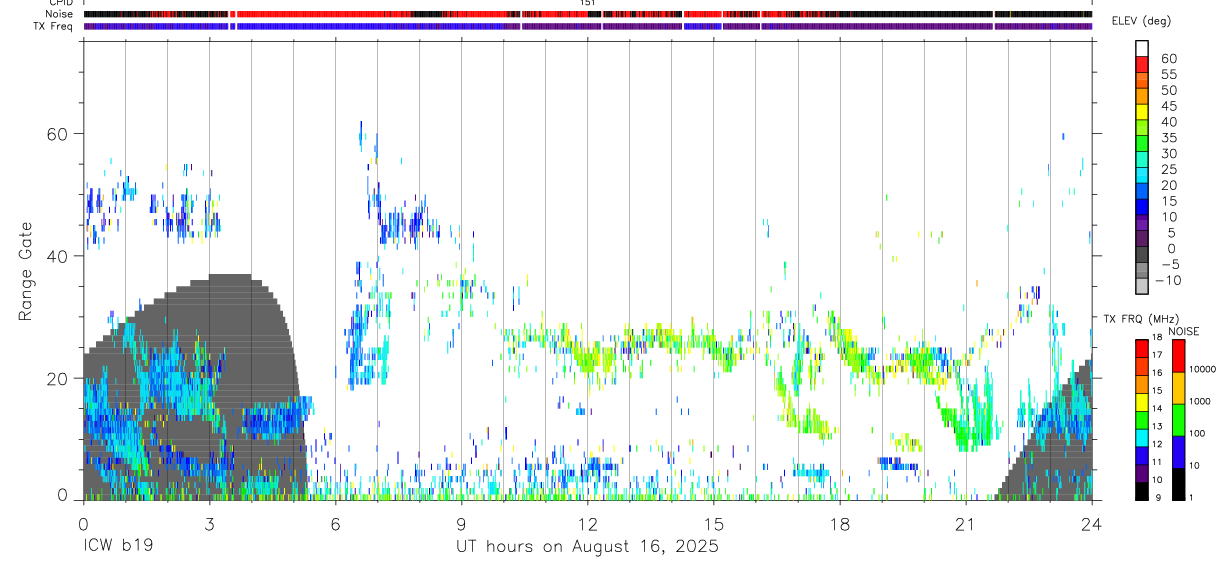The height and width of the screenshot is (567, 1228).
Task: Click the 'ELEV (deg)' color bar title
Action: coord(1142,21)
